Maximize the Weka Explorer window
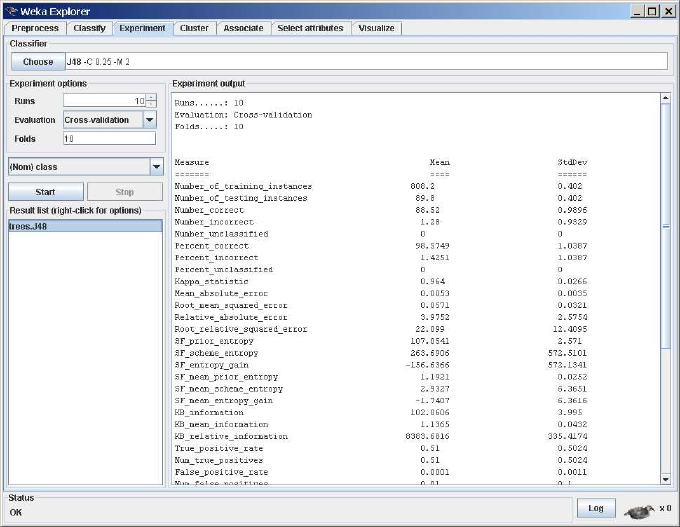Screen dimensions: 680x527 click(652, 11)
